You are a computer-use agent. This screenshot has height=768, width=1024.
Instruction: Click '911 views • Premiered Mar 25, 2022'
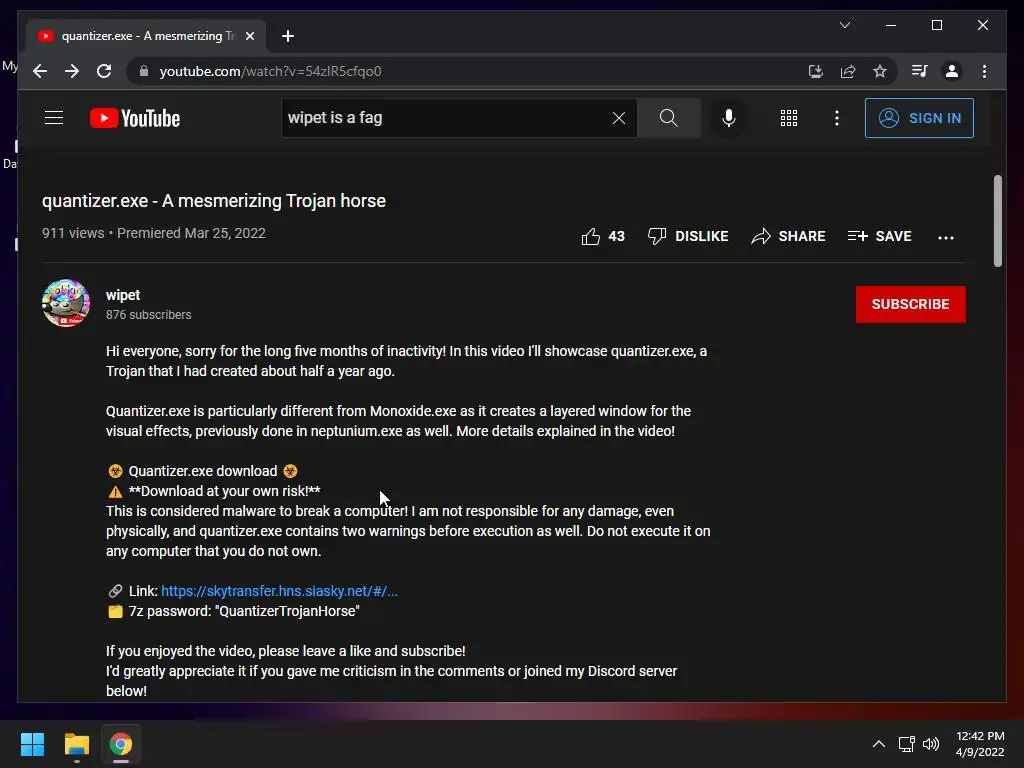[153, 233]
